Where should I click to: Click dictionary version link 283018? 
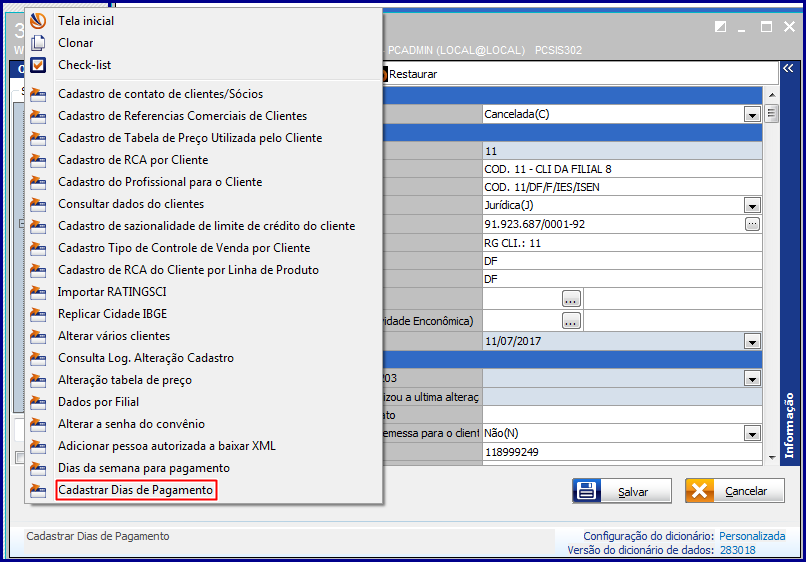(738, 550)
